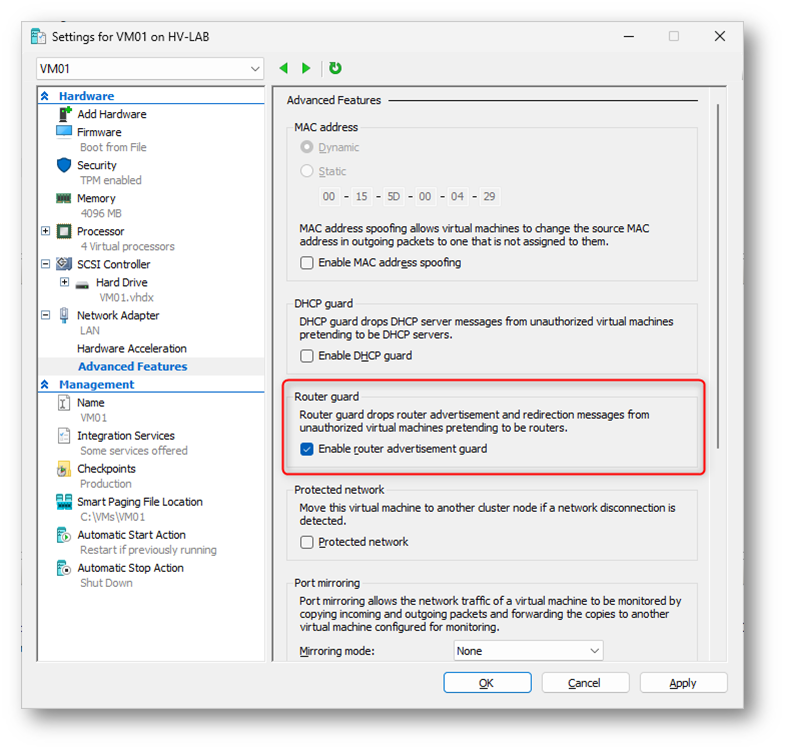
Task: Click the green refresh icon
Action: coord(335,68)
